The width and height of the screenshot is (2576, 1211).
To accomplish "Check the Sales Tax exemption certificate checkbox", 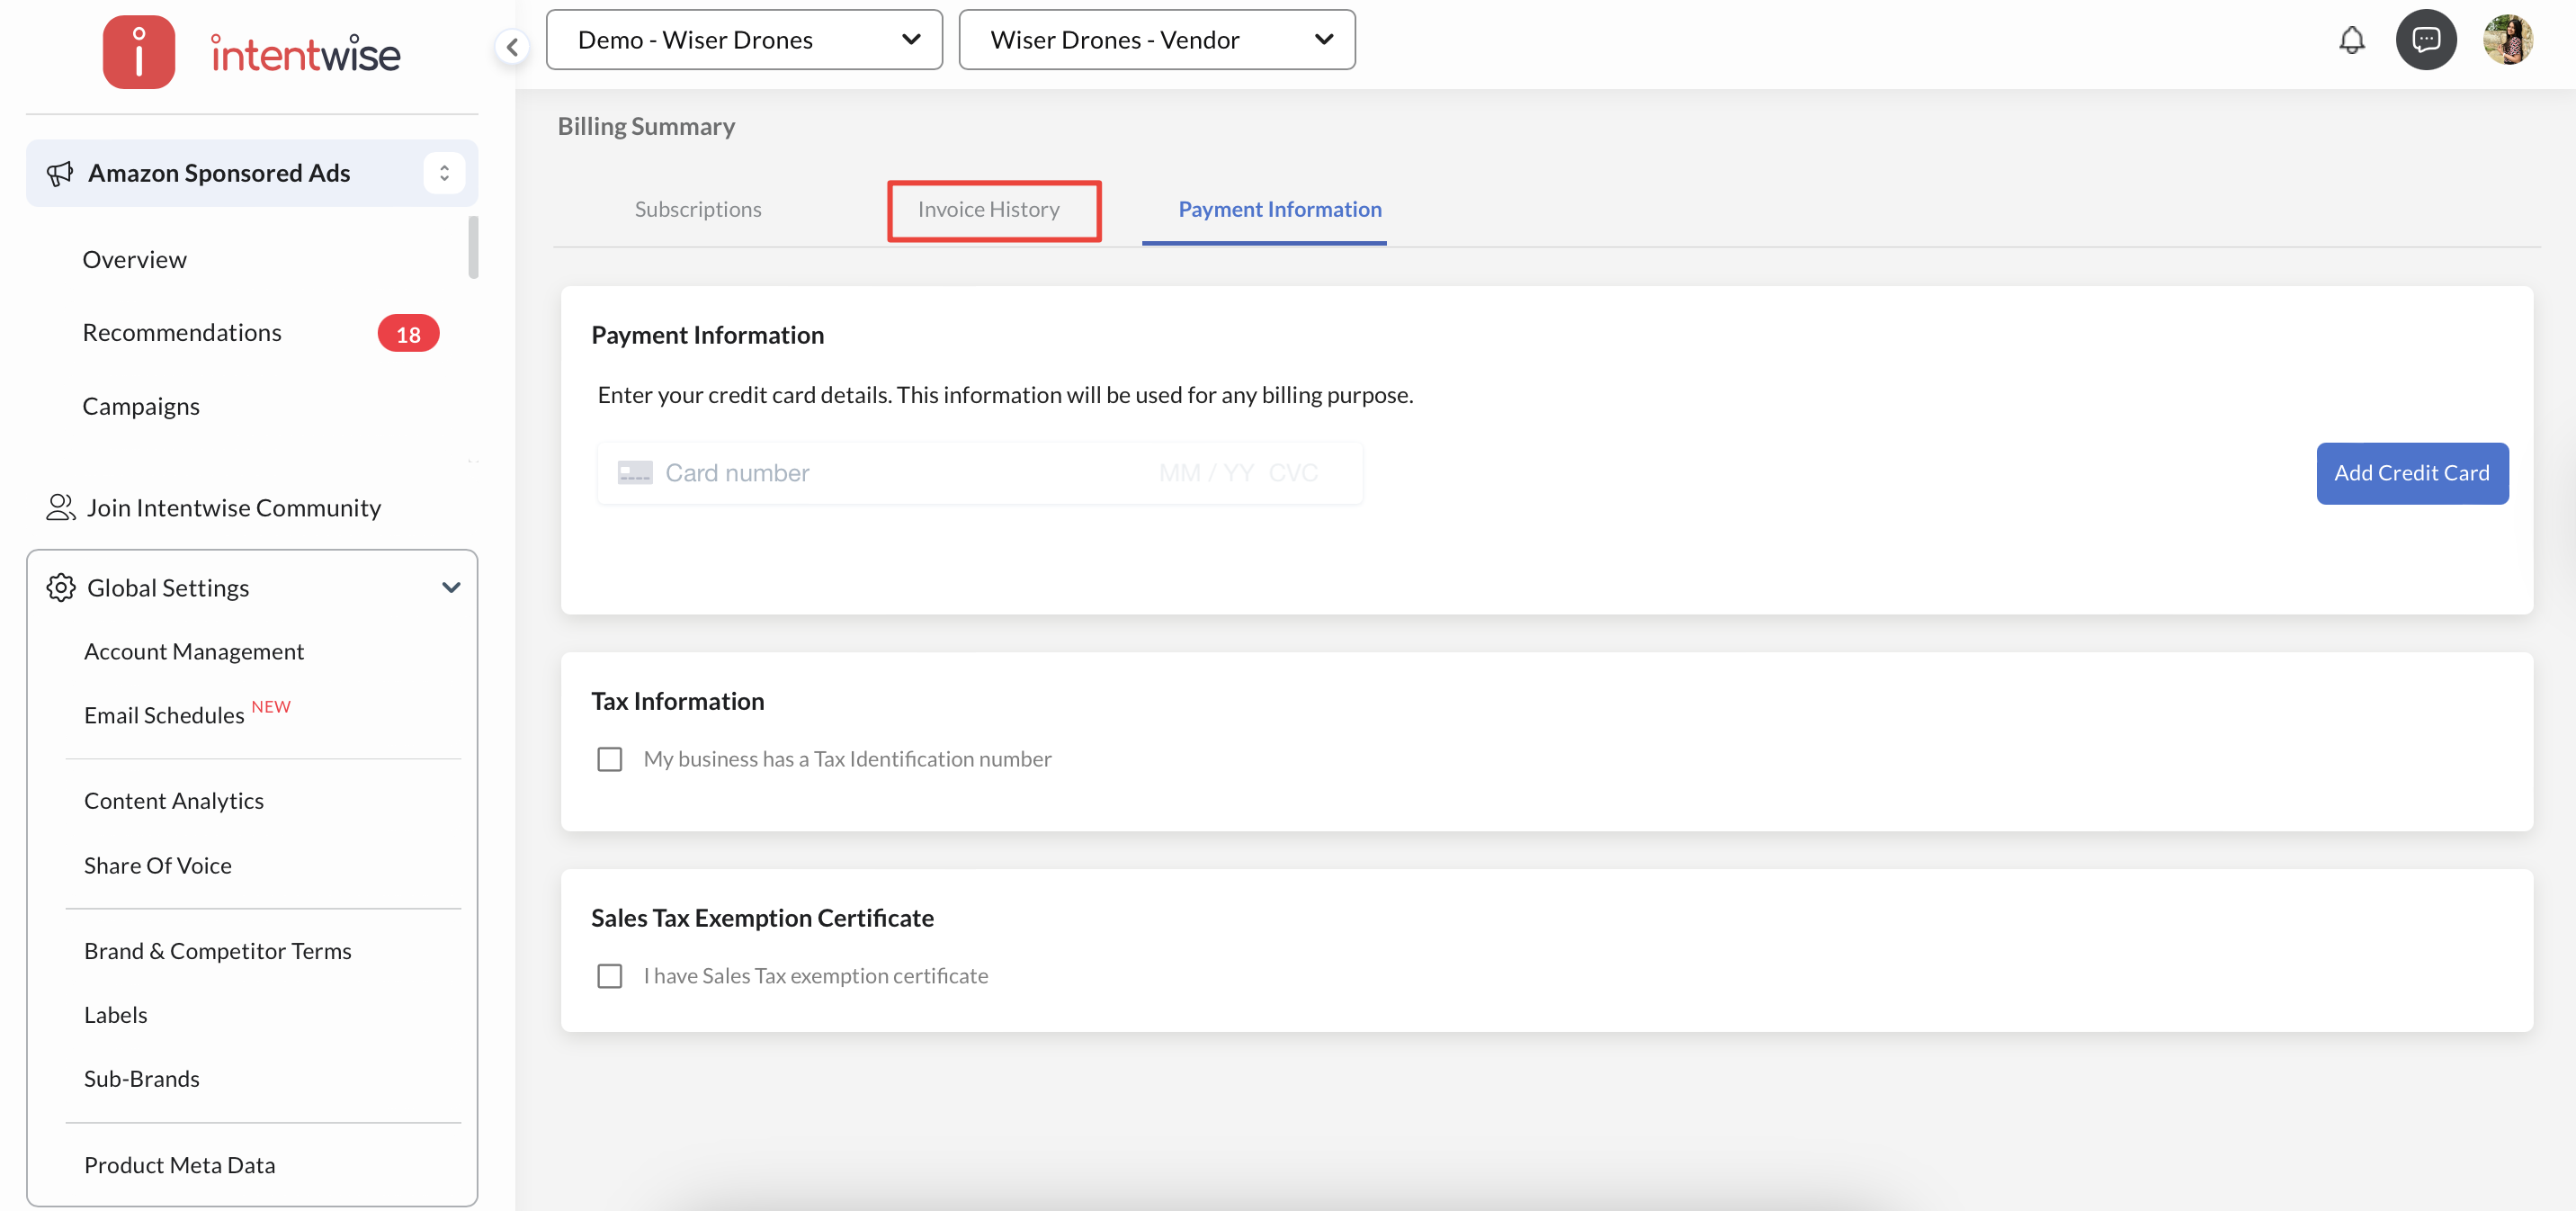I will point(609,976).
